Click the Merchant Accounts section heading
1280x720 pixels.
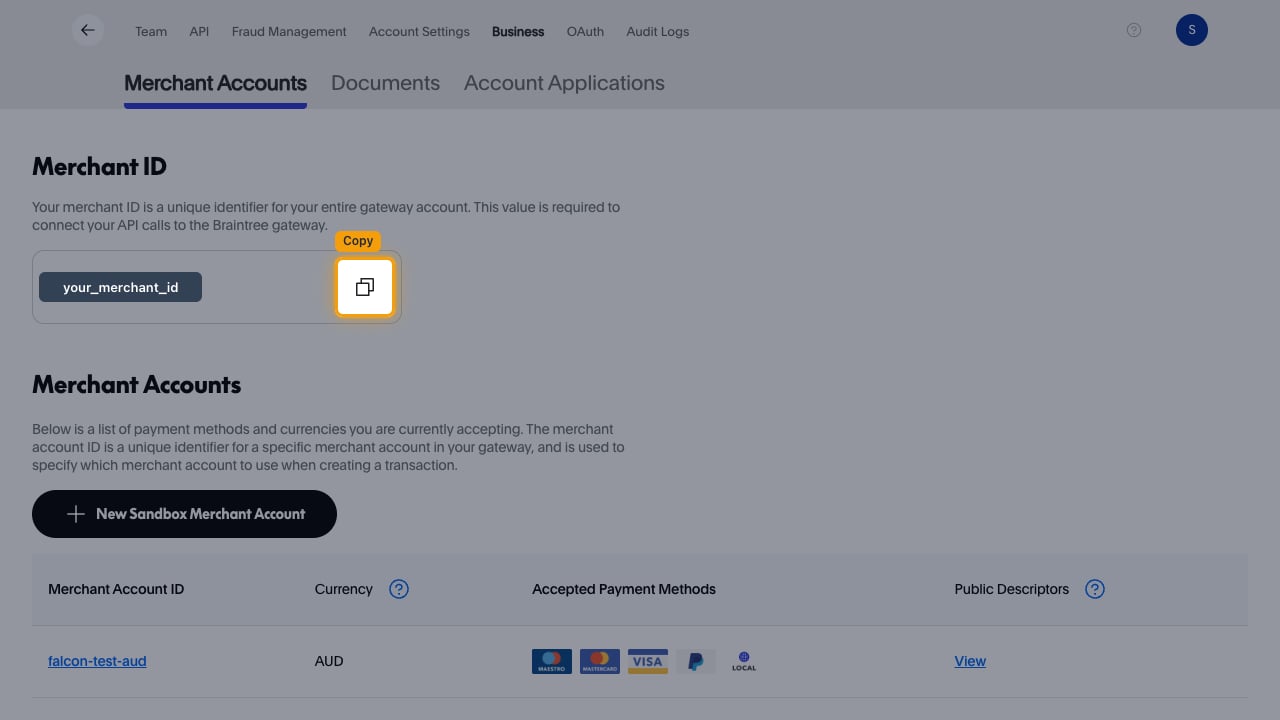136,384
